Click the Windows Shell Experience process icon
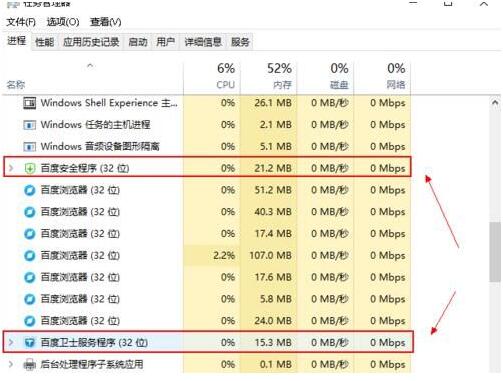Viewport: 503px width, 381px height. click(29, 103)
